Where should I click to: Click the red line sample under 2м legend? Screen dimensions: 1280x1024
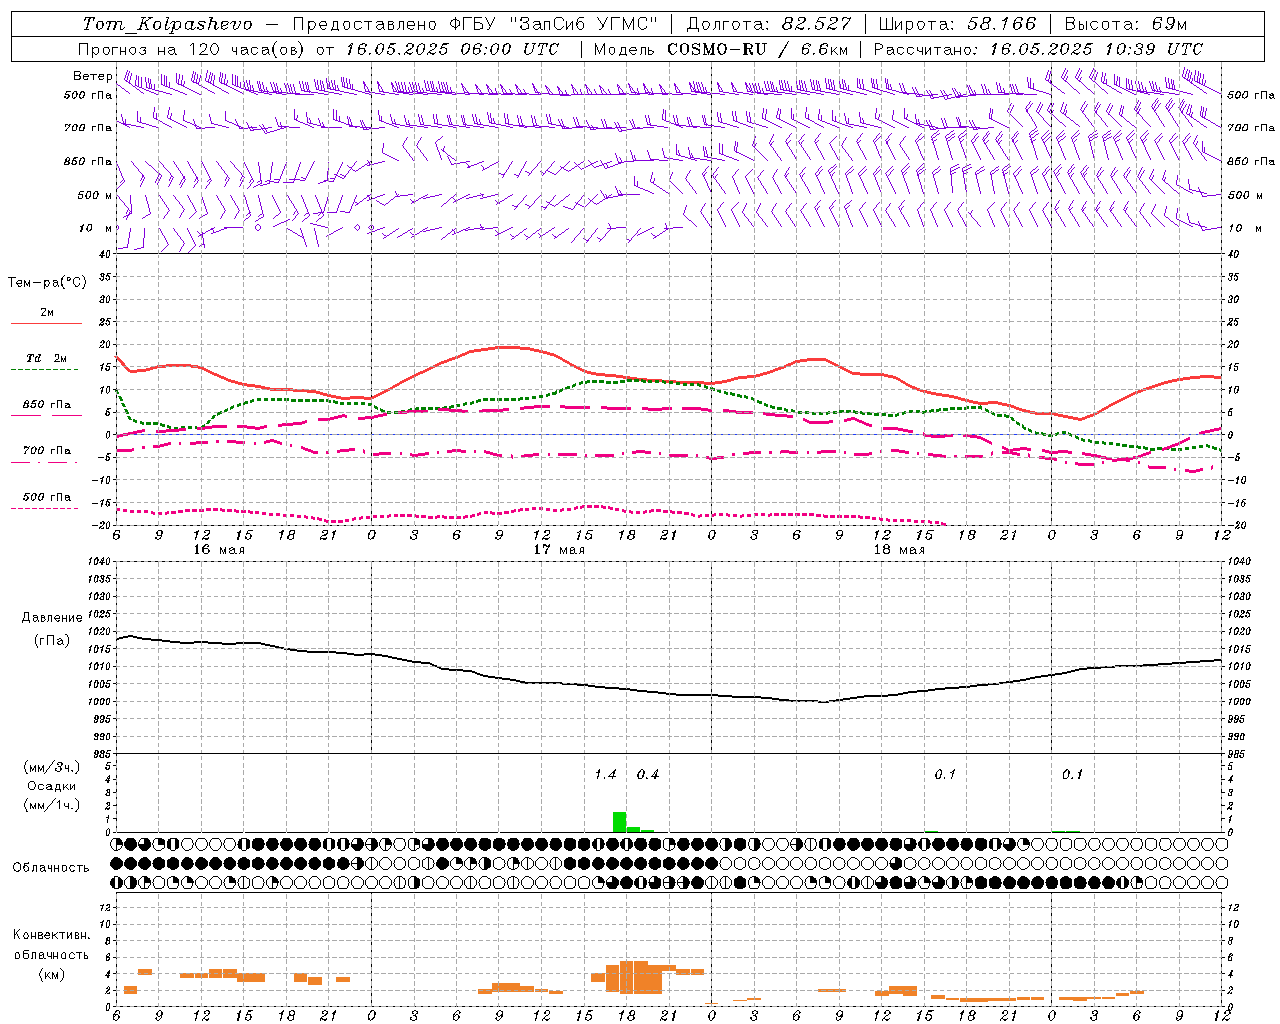pyautogui.click(x=46, y=324)
